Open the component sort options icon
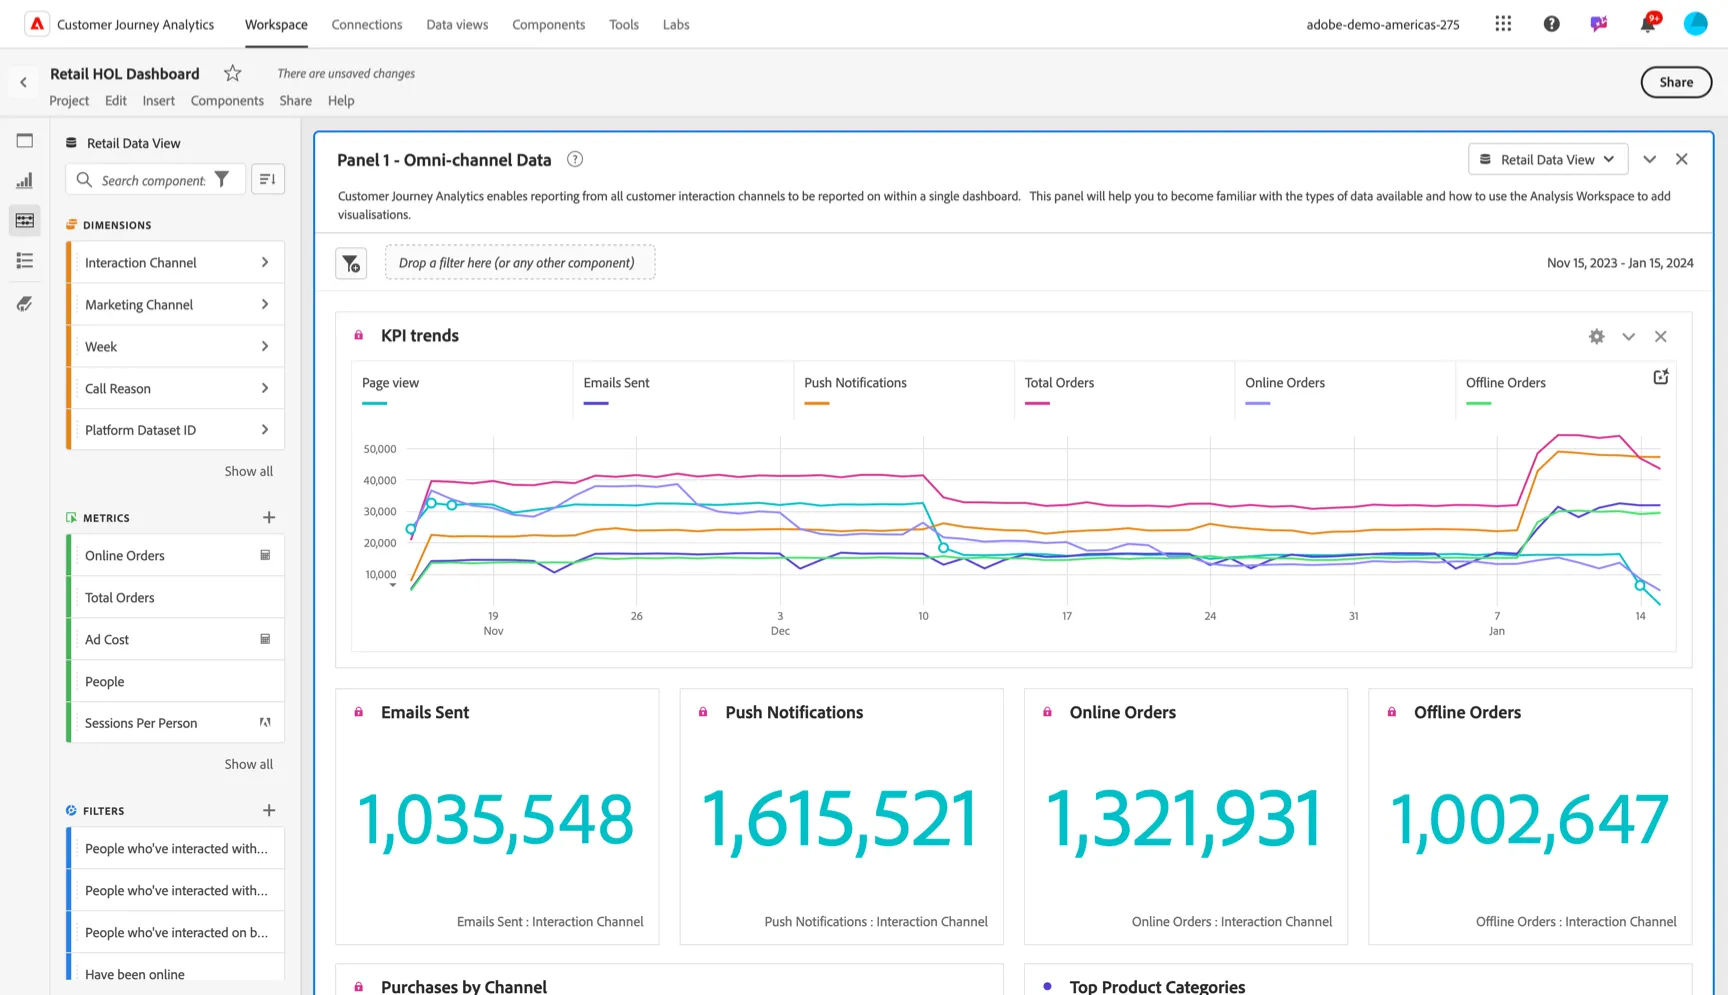 (268, 179)
